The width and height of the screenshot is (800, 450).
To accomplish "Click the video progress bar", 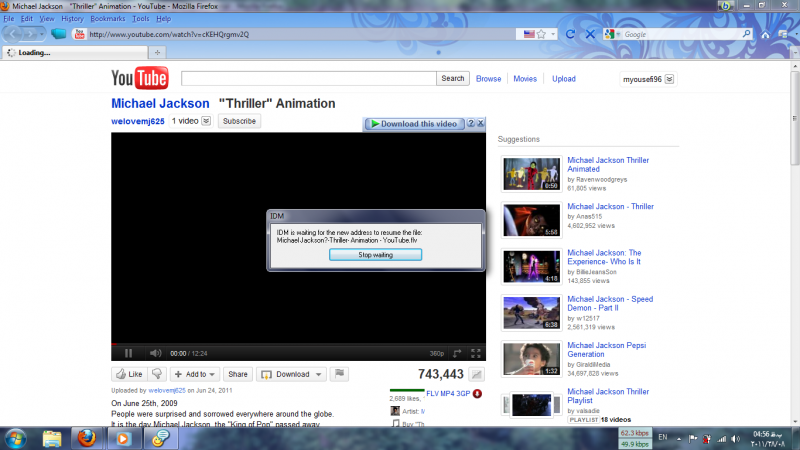I will pos(298,344).
